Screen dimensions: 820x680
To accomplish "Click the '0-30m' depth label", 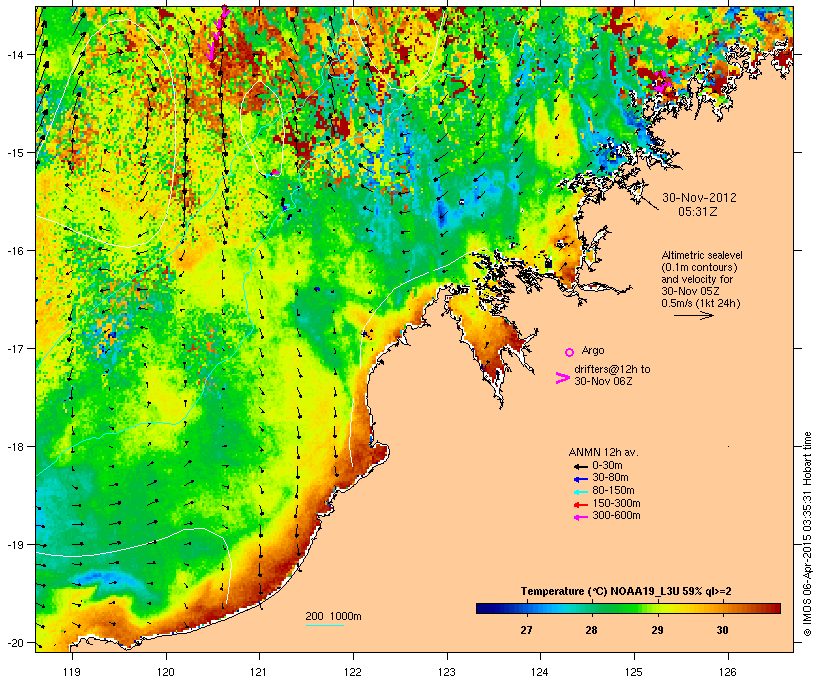I will pyautogui.click(x=607, y=466).
